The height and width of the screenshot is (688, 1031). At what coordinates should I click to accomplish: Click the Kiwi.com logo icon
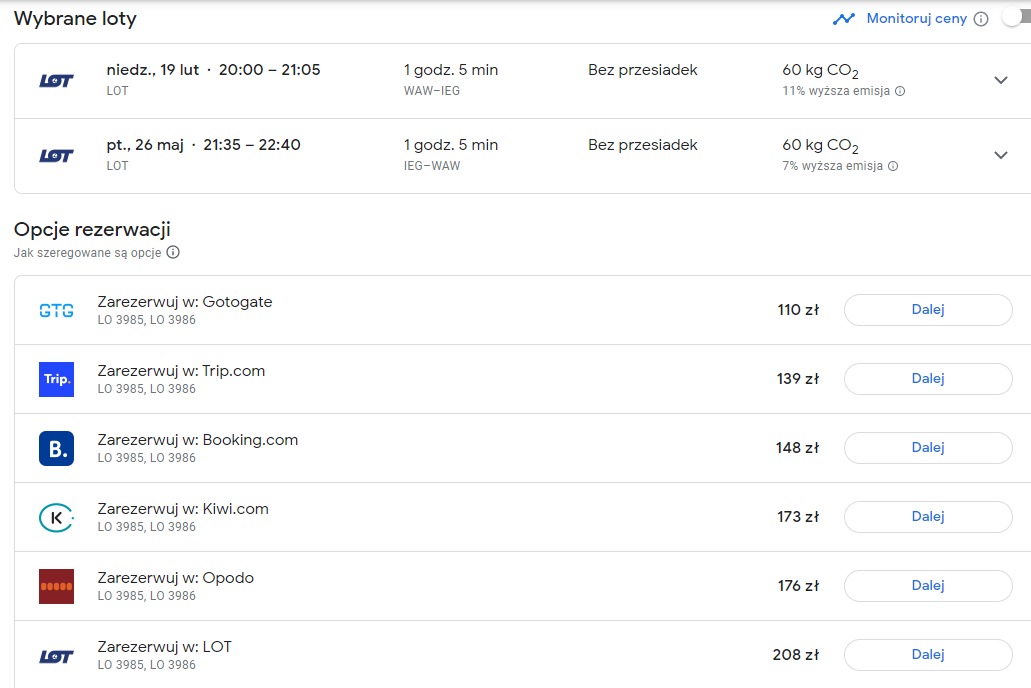57,518
